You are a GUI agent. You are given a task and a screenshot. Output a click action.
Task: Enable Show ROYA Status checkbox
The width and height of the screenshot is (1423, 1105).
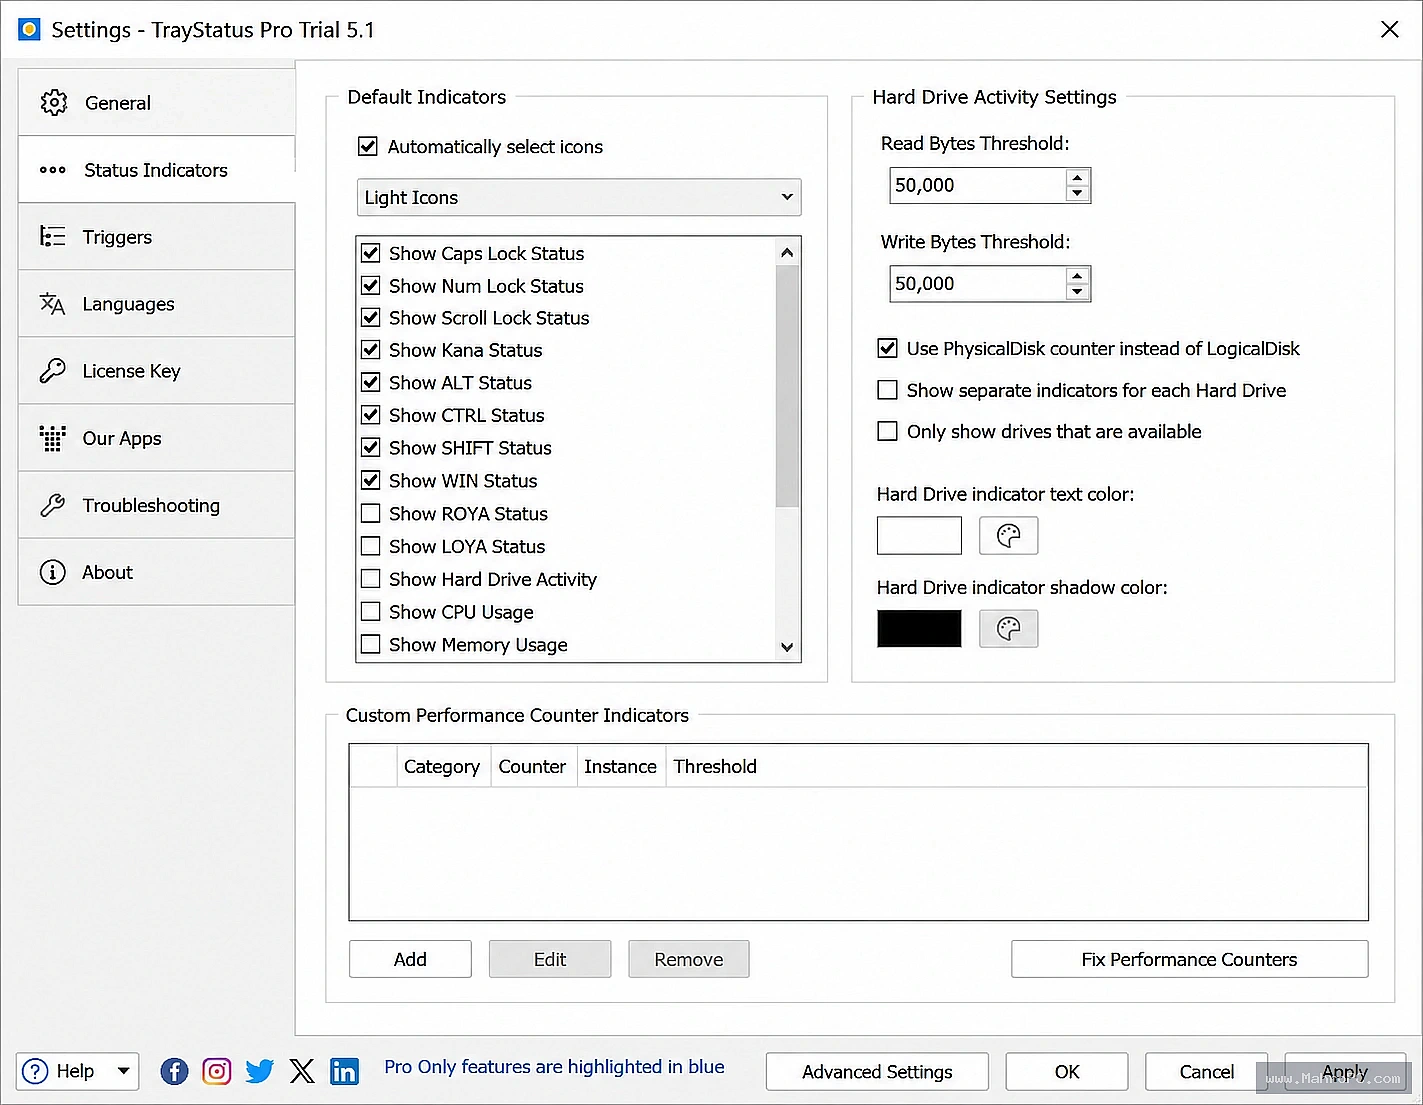tap(371, 514)
